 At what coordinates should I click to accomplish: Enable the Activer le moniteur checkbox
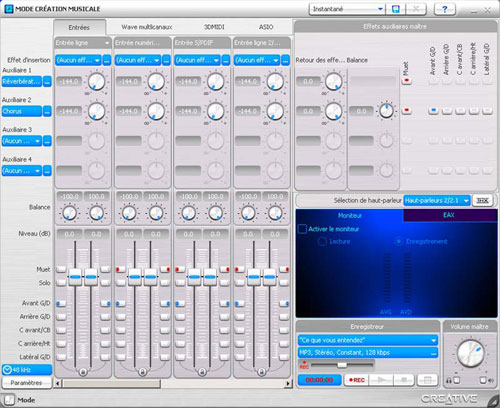(x=302, y=229)
